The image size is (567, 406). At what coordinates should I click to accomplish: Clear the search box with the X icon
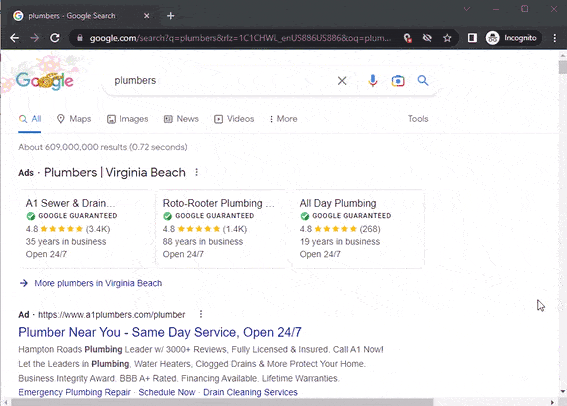(x=342, y=81)
